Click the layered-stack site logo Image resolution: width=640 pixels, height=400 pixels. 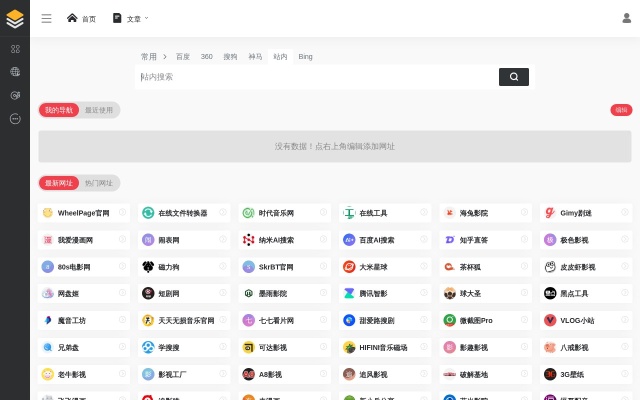point(15,18)
